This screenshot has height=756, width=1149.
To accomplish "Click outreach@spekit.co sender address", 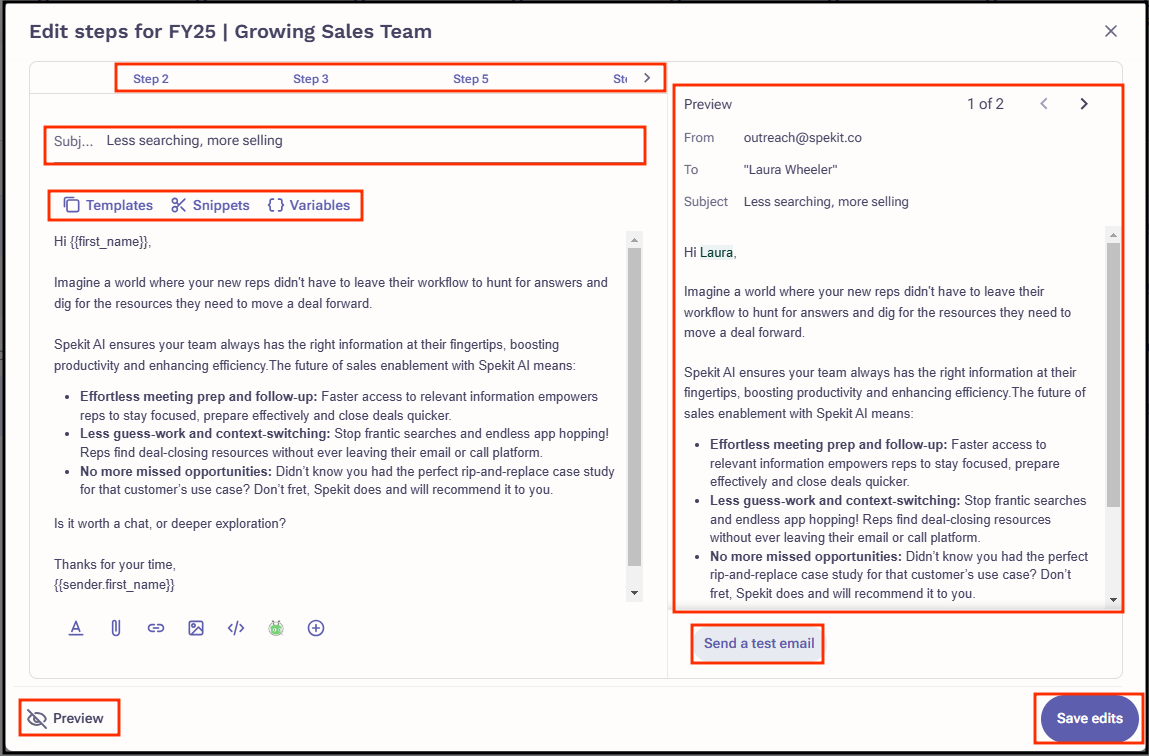I will point(802,138).
